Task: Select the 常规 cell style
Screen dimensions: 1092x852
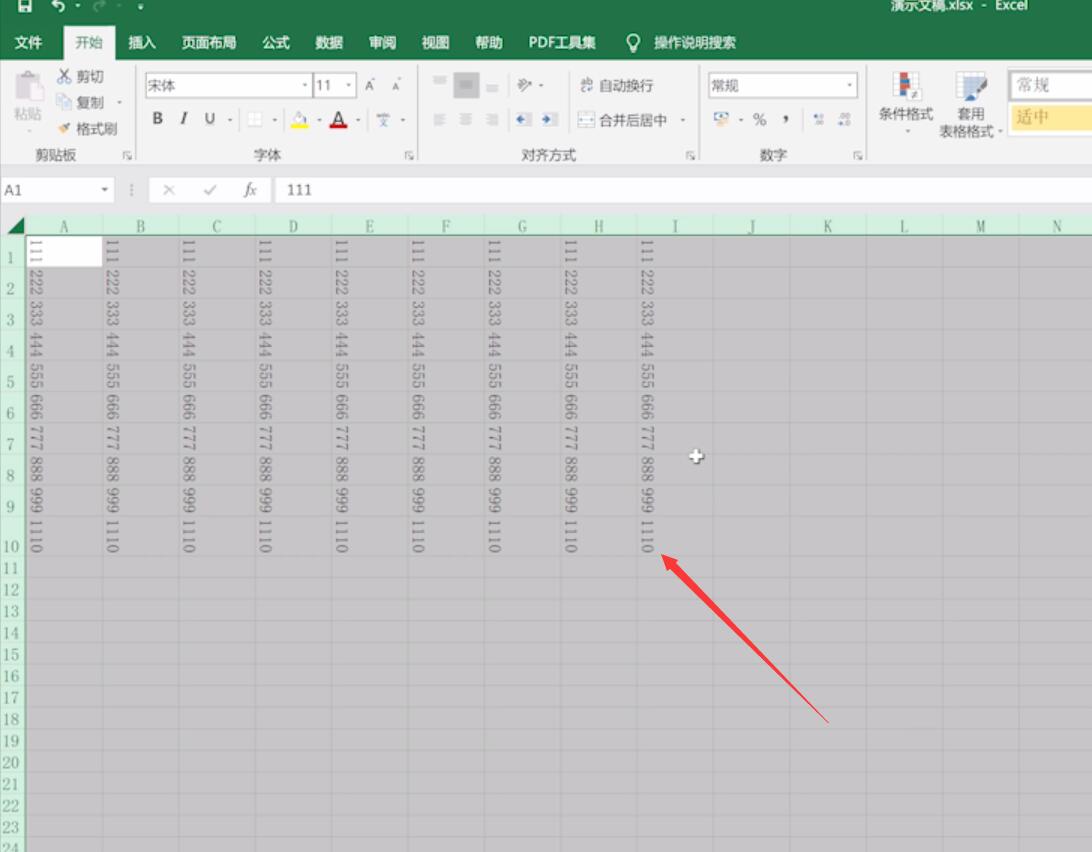Action: click(1050, 85)
